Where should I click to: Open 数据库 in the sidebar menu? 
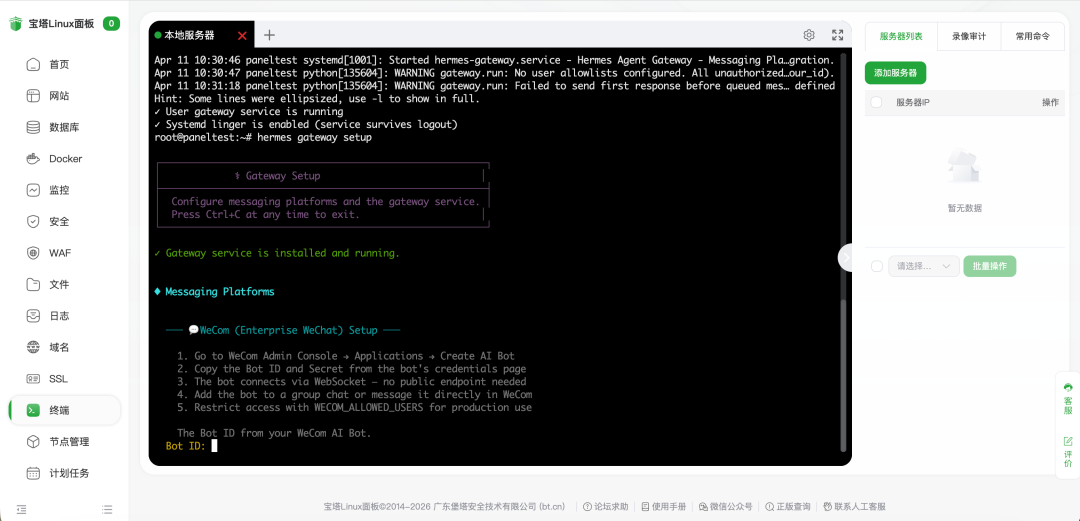coord(64,127)
